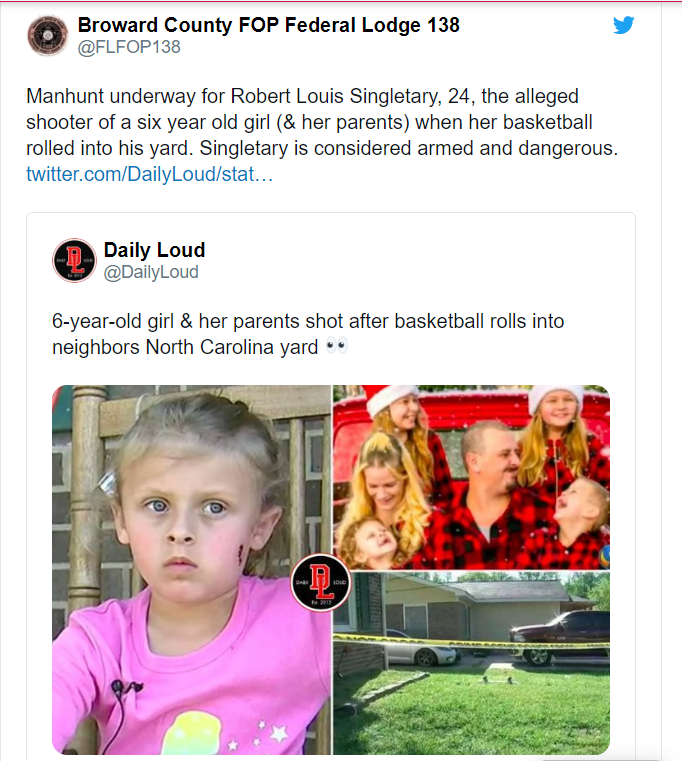
Task: Open the photo of girl in pink shirt
Action: [x=190, y=570]
